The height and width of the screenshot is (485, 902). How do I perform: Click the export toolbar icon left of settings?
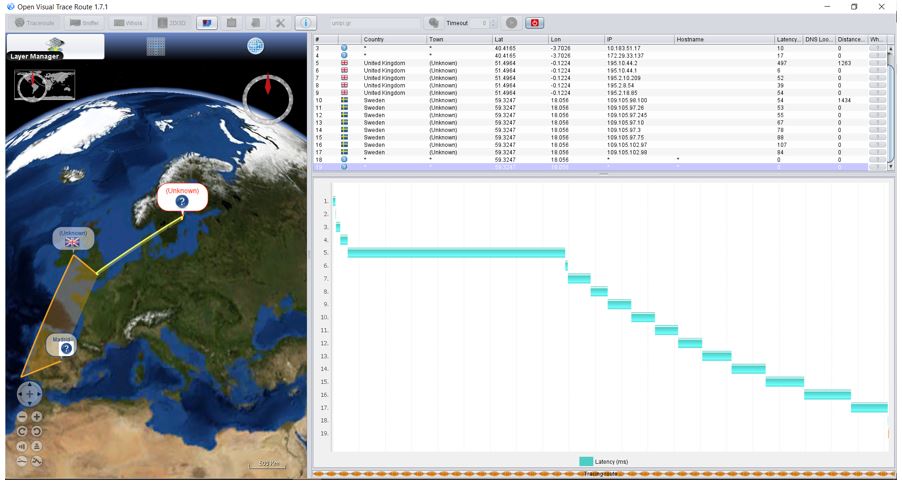(x=256, y=23)
